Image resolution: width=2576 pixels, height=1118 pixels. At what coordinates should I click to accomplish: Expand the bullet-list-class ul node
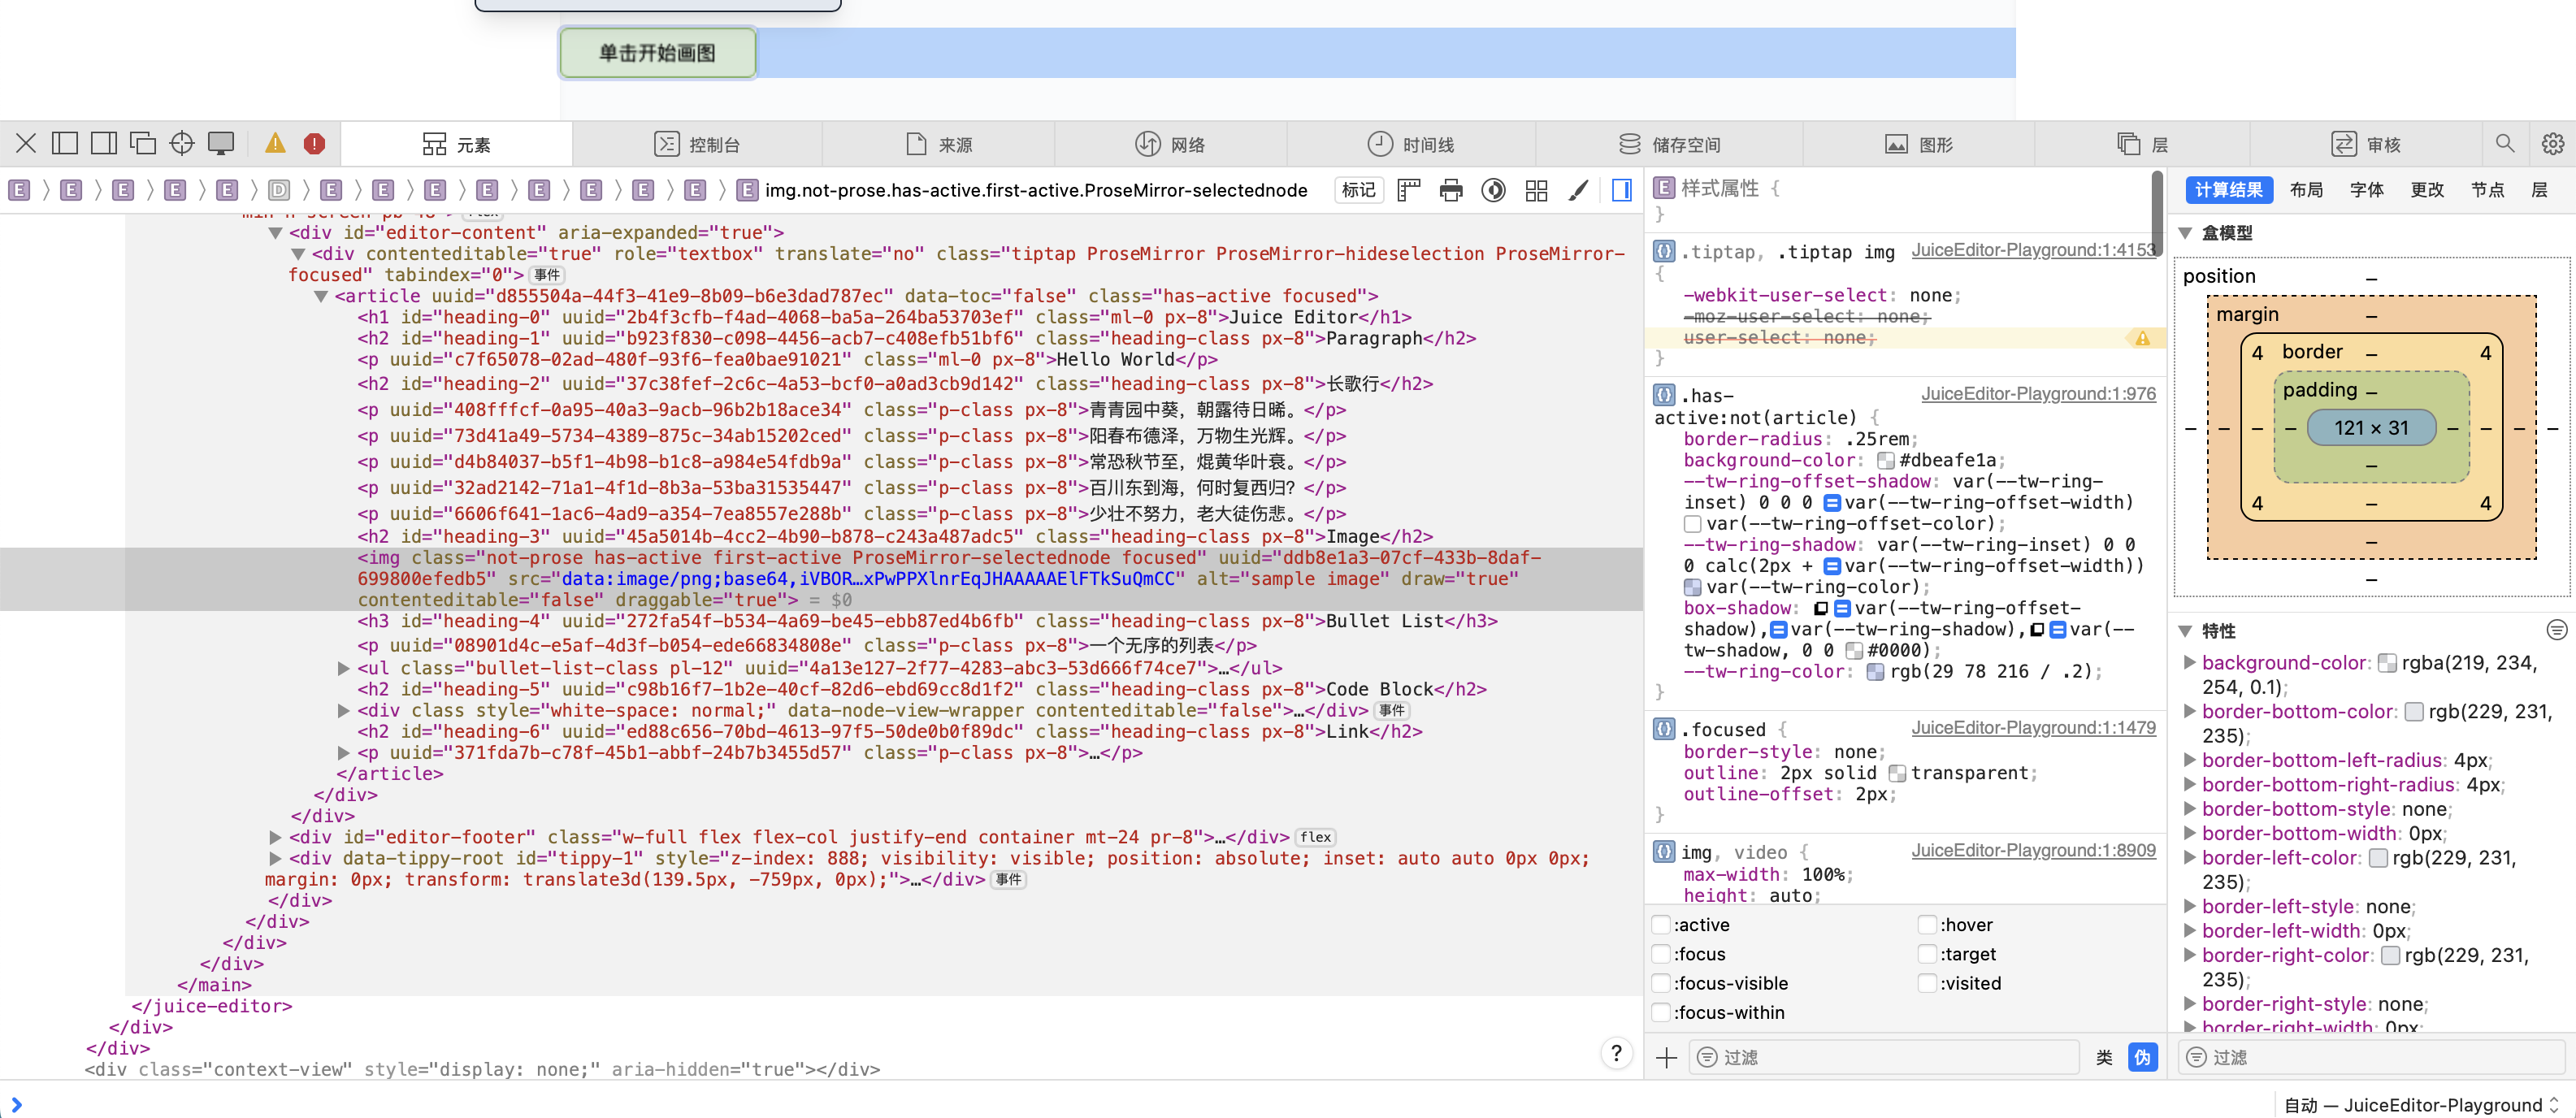pos(344,667)
